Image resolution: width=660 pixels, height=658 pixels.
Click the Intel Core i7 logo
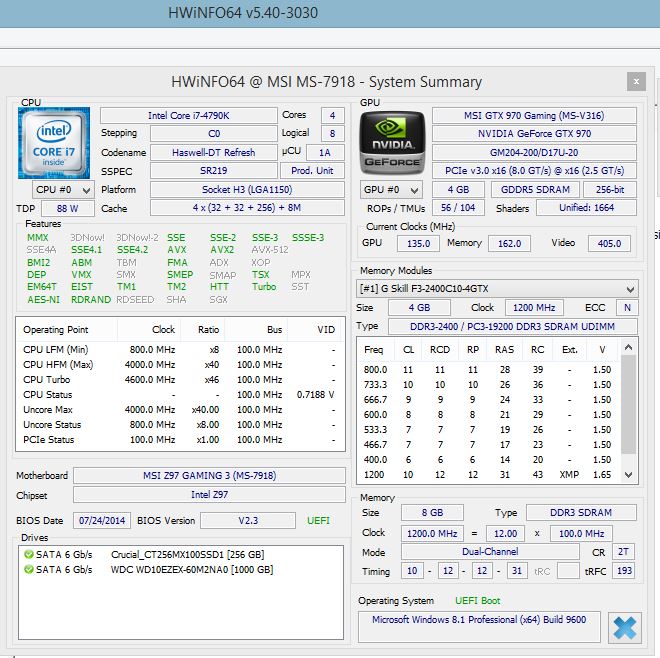click(54, 143)
